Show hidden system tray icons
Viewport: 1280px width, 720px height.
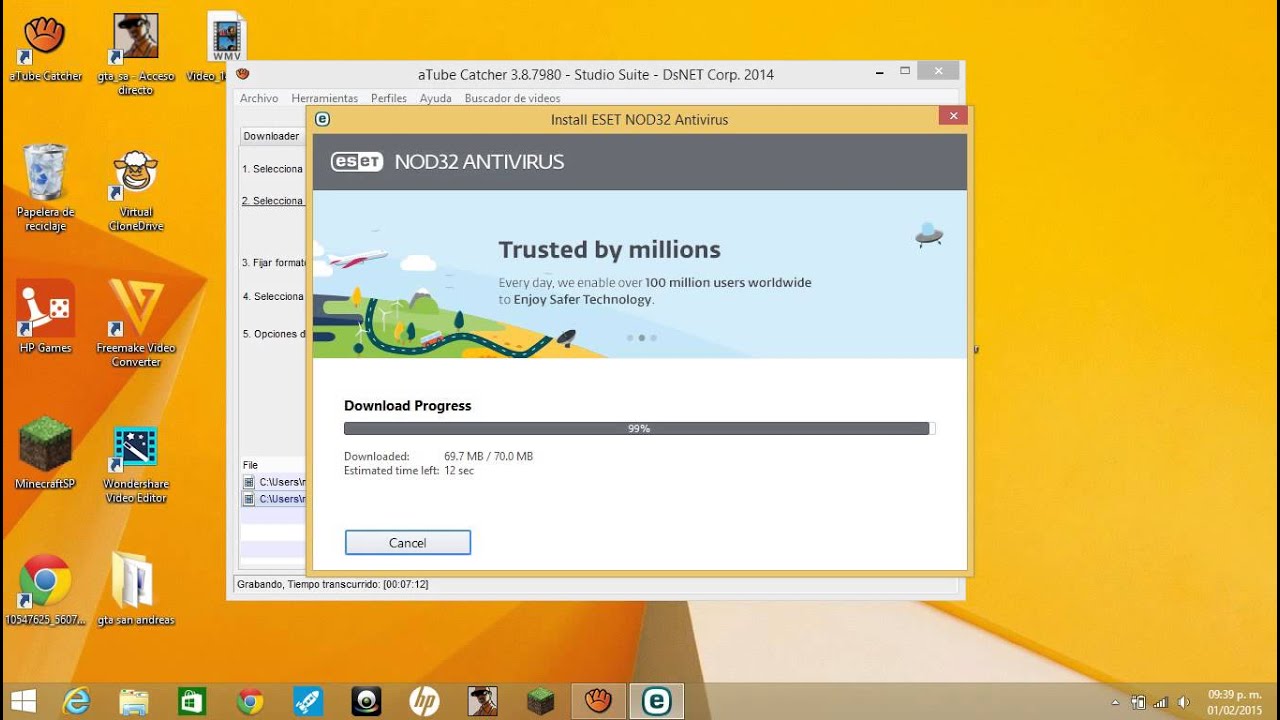click(x=1116, y=702)
